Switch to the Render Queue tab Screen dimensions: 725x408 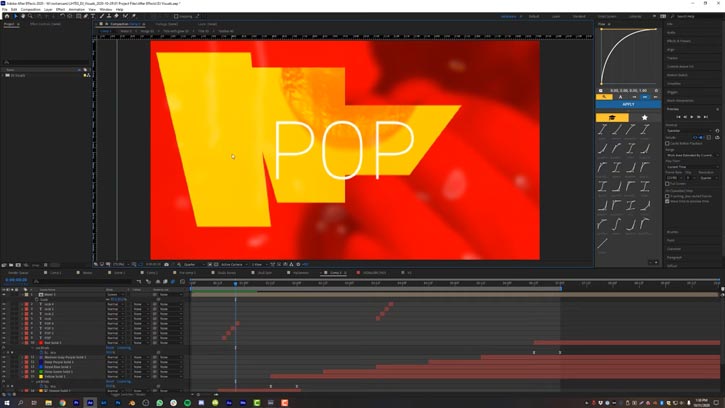point(18,273)
